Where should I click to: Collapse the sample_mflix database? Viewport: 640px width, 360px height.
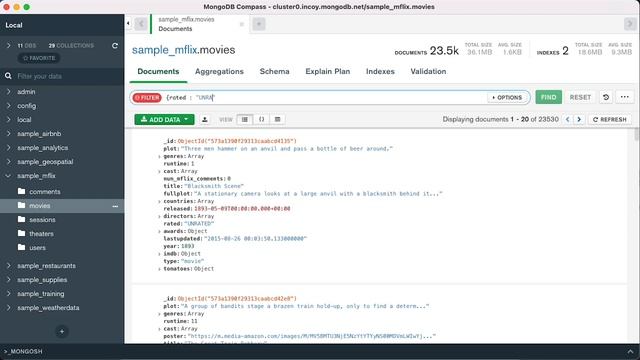[x=9, y=176]
